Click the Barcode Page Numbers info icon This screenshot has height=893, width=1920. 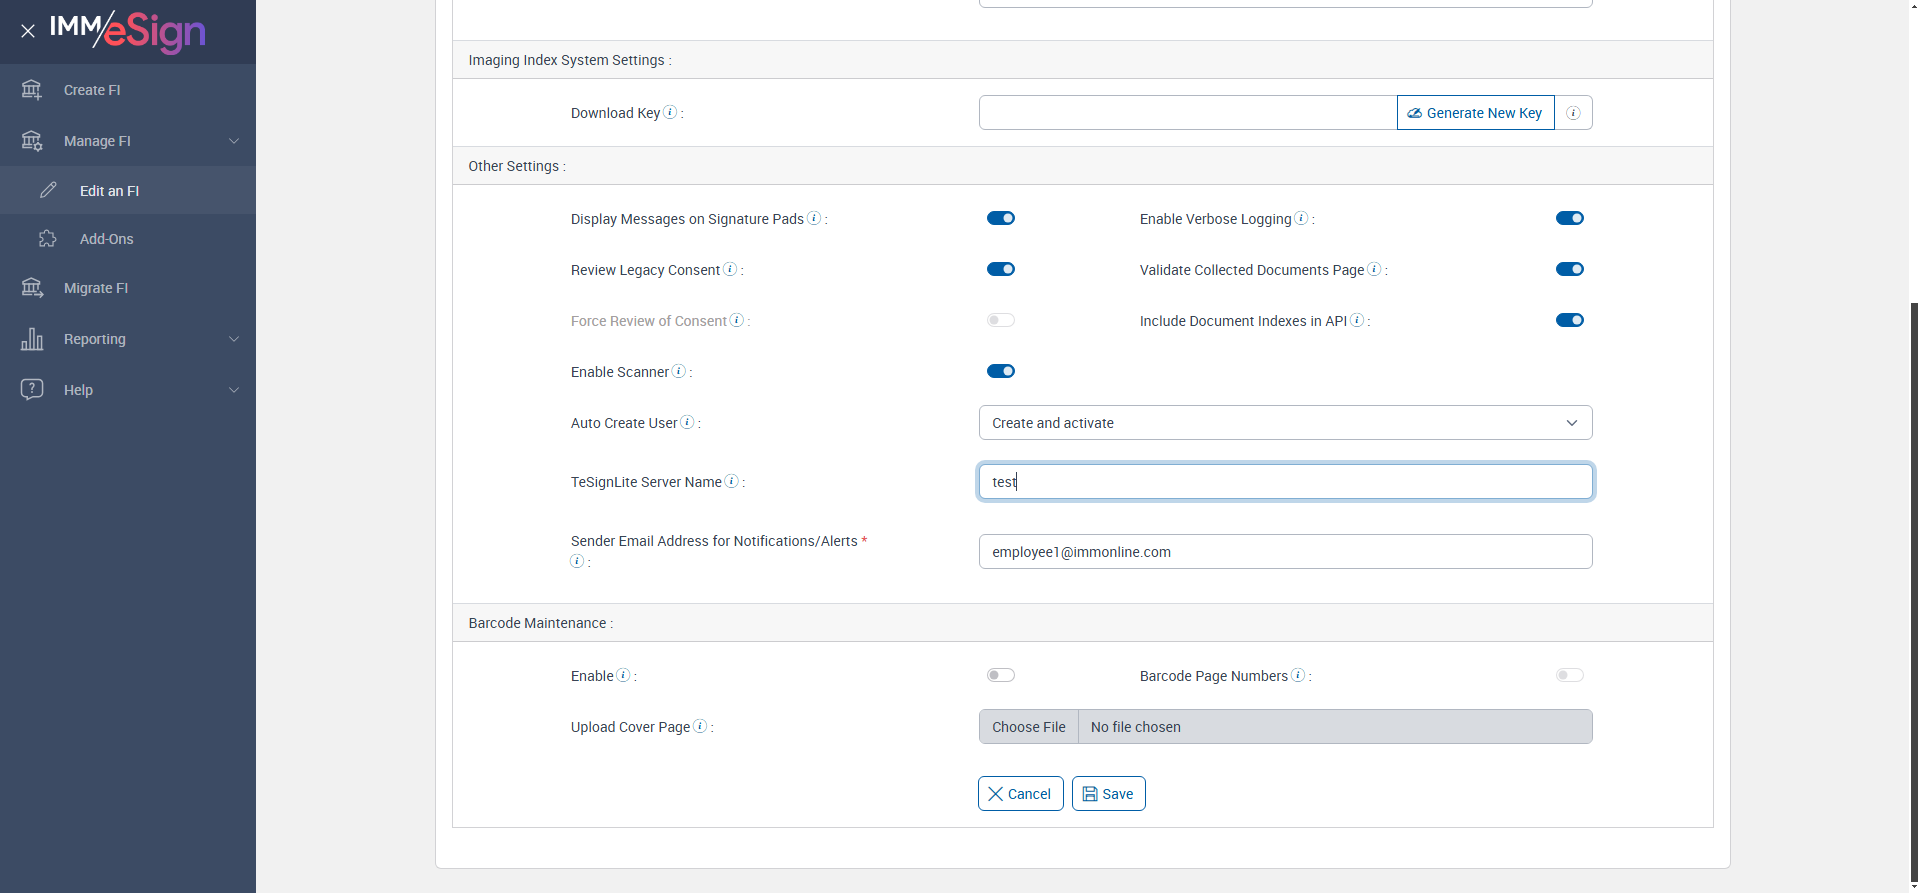(x=1298, y=675)
